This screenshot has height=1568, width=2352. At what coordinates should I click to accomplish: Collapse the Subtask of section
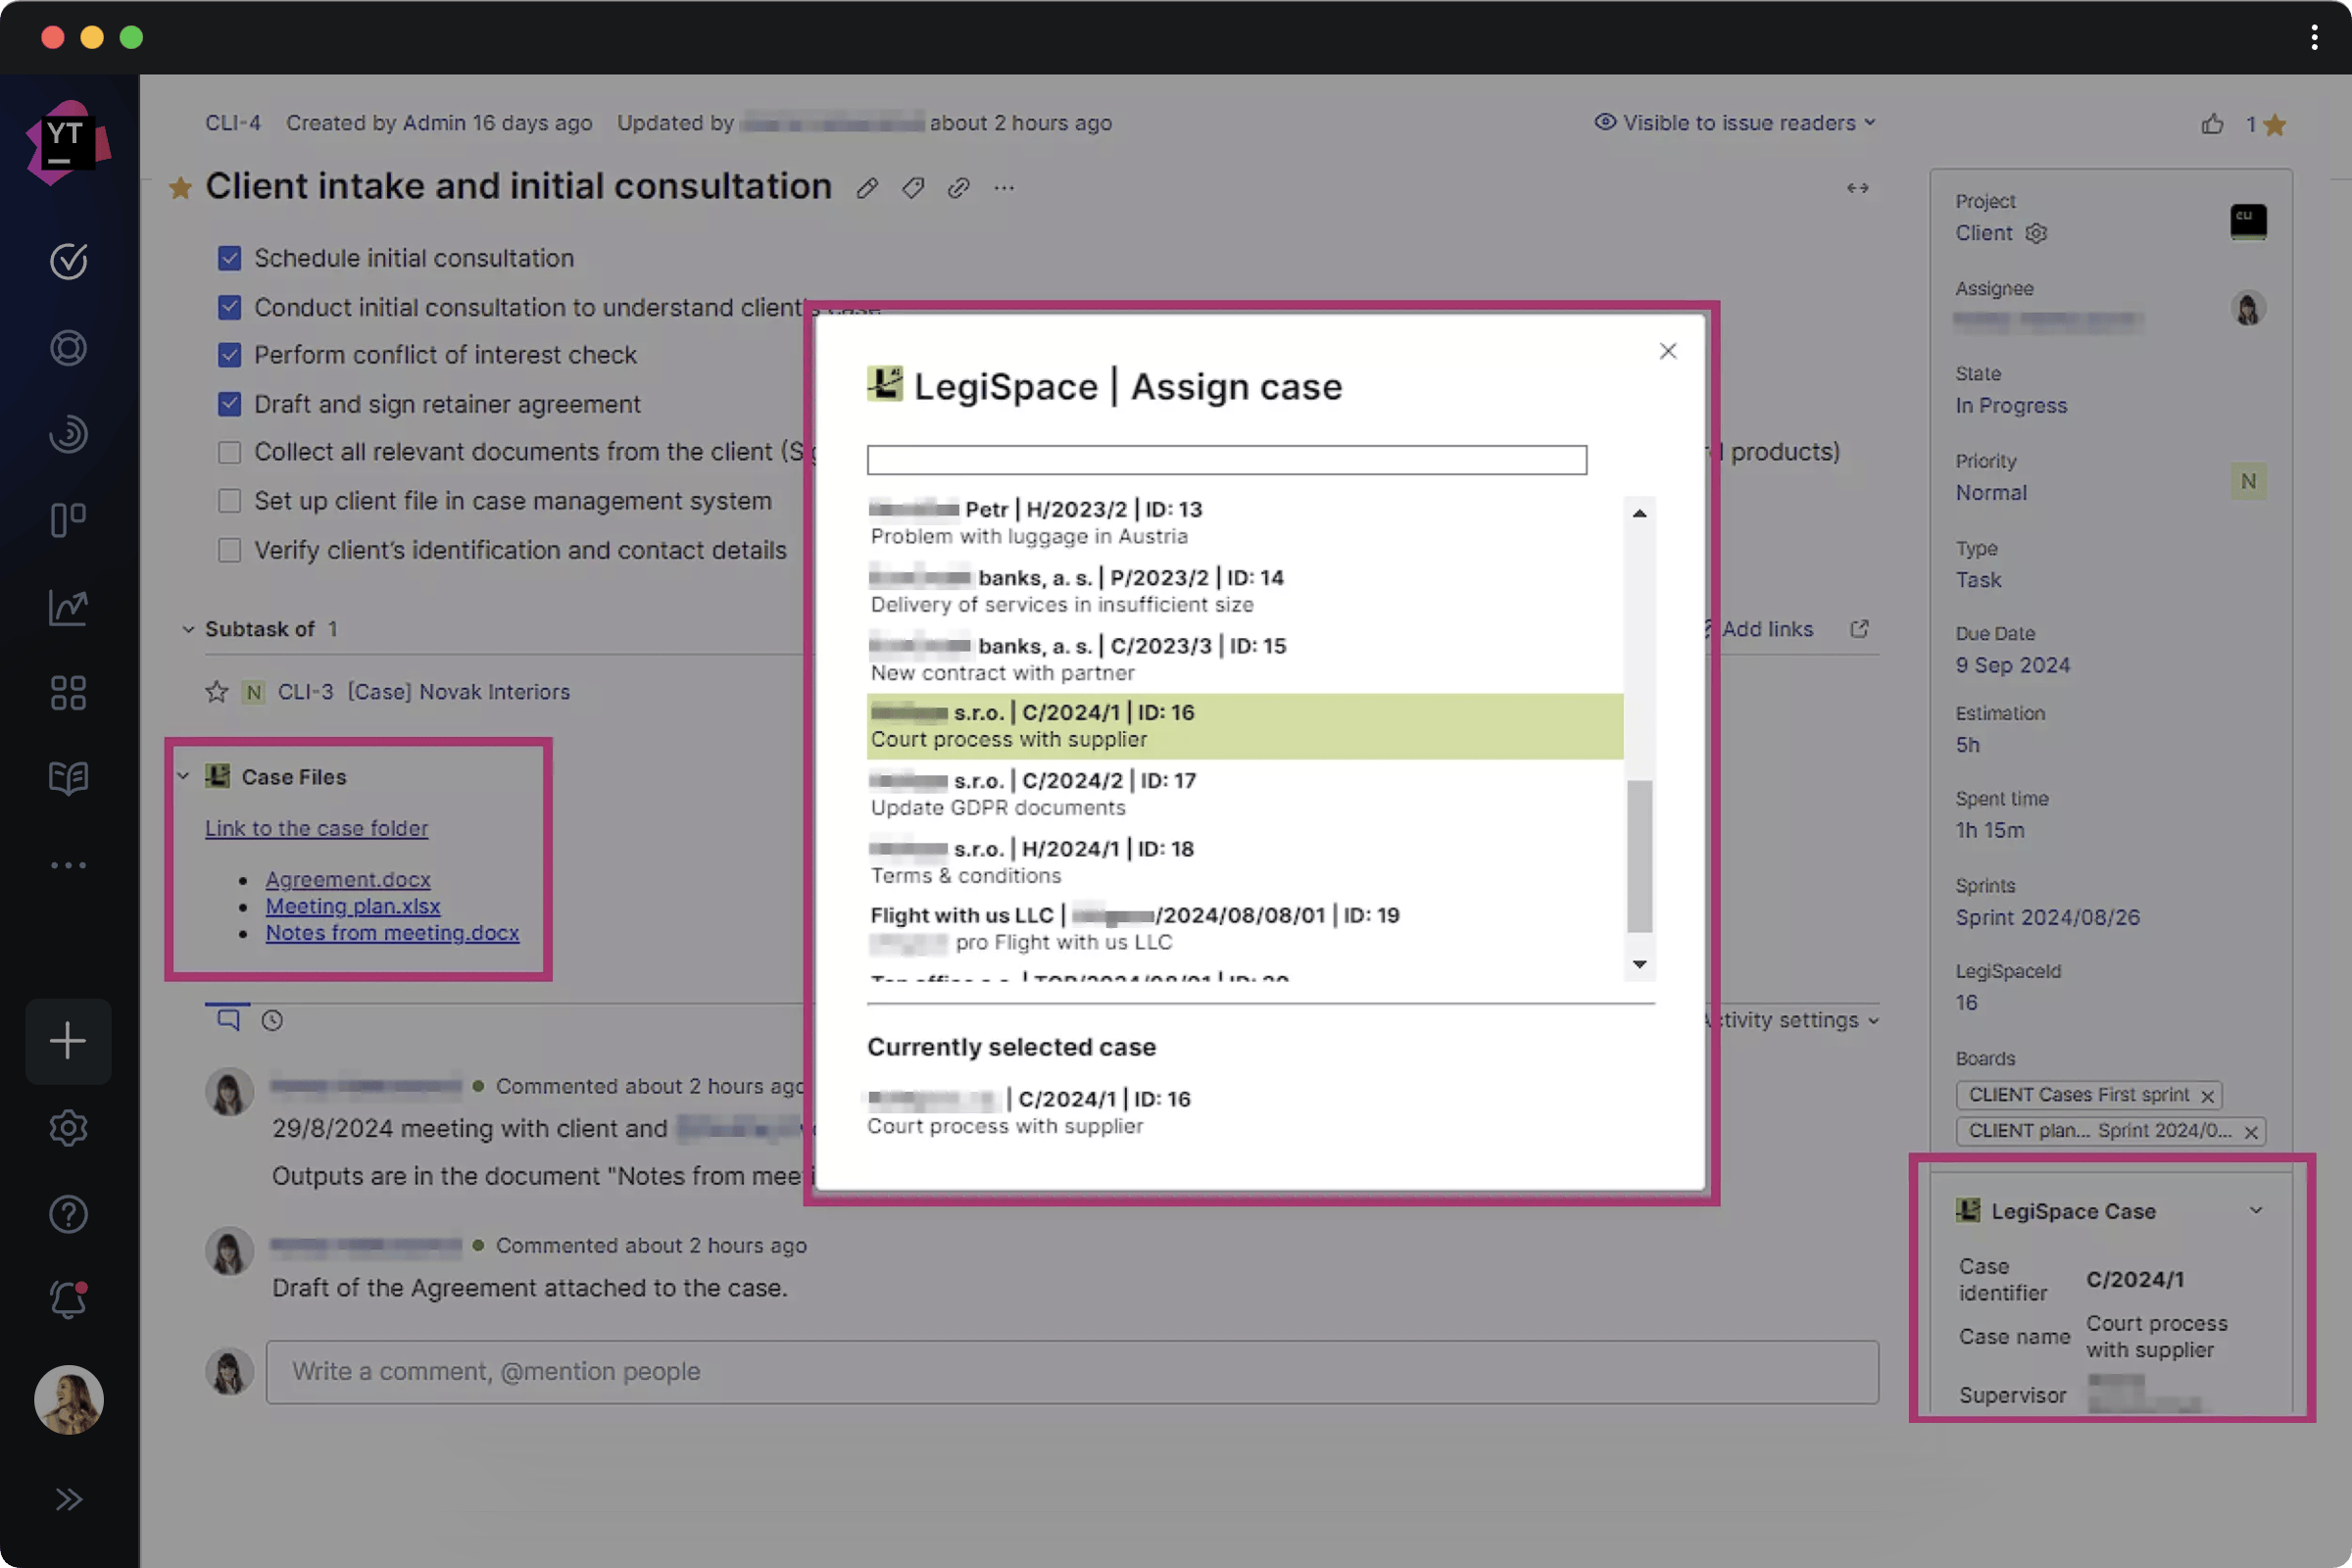[188, 629]
